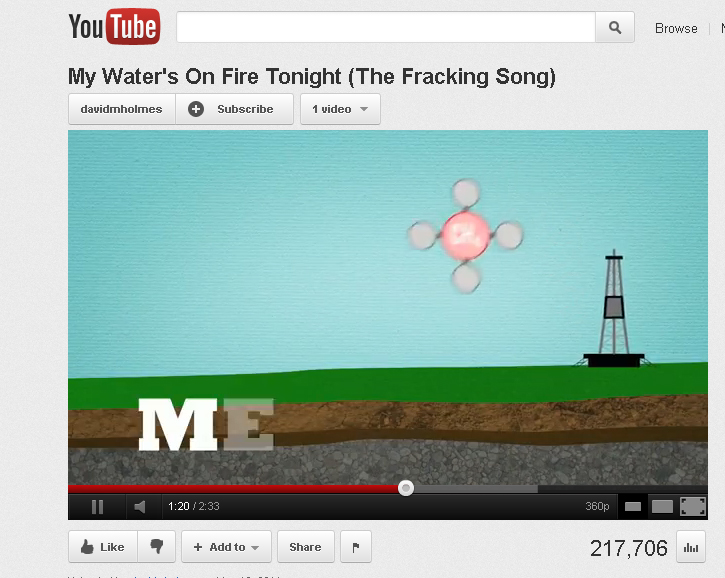Pause the video playback
Image resolution: width=725 pixels, height=578 pixels.
98,507
